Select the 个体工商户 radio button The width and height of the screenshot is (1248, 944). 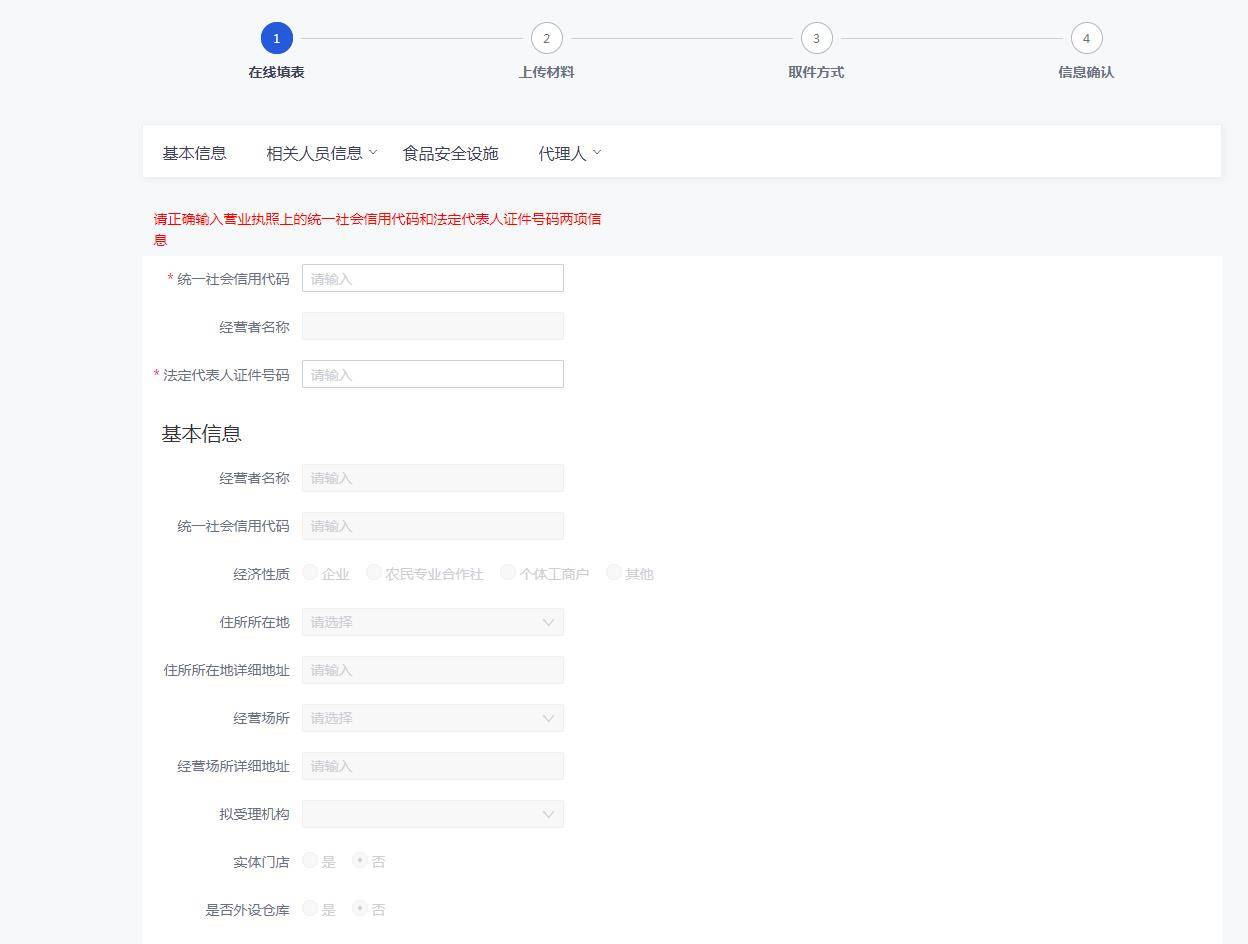click(x=508, y=573)
